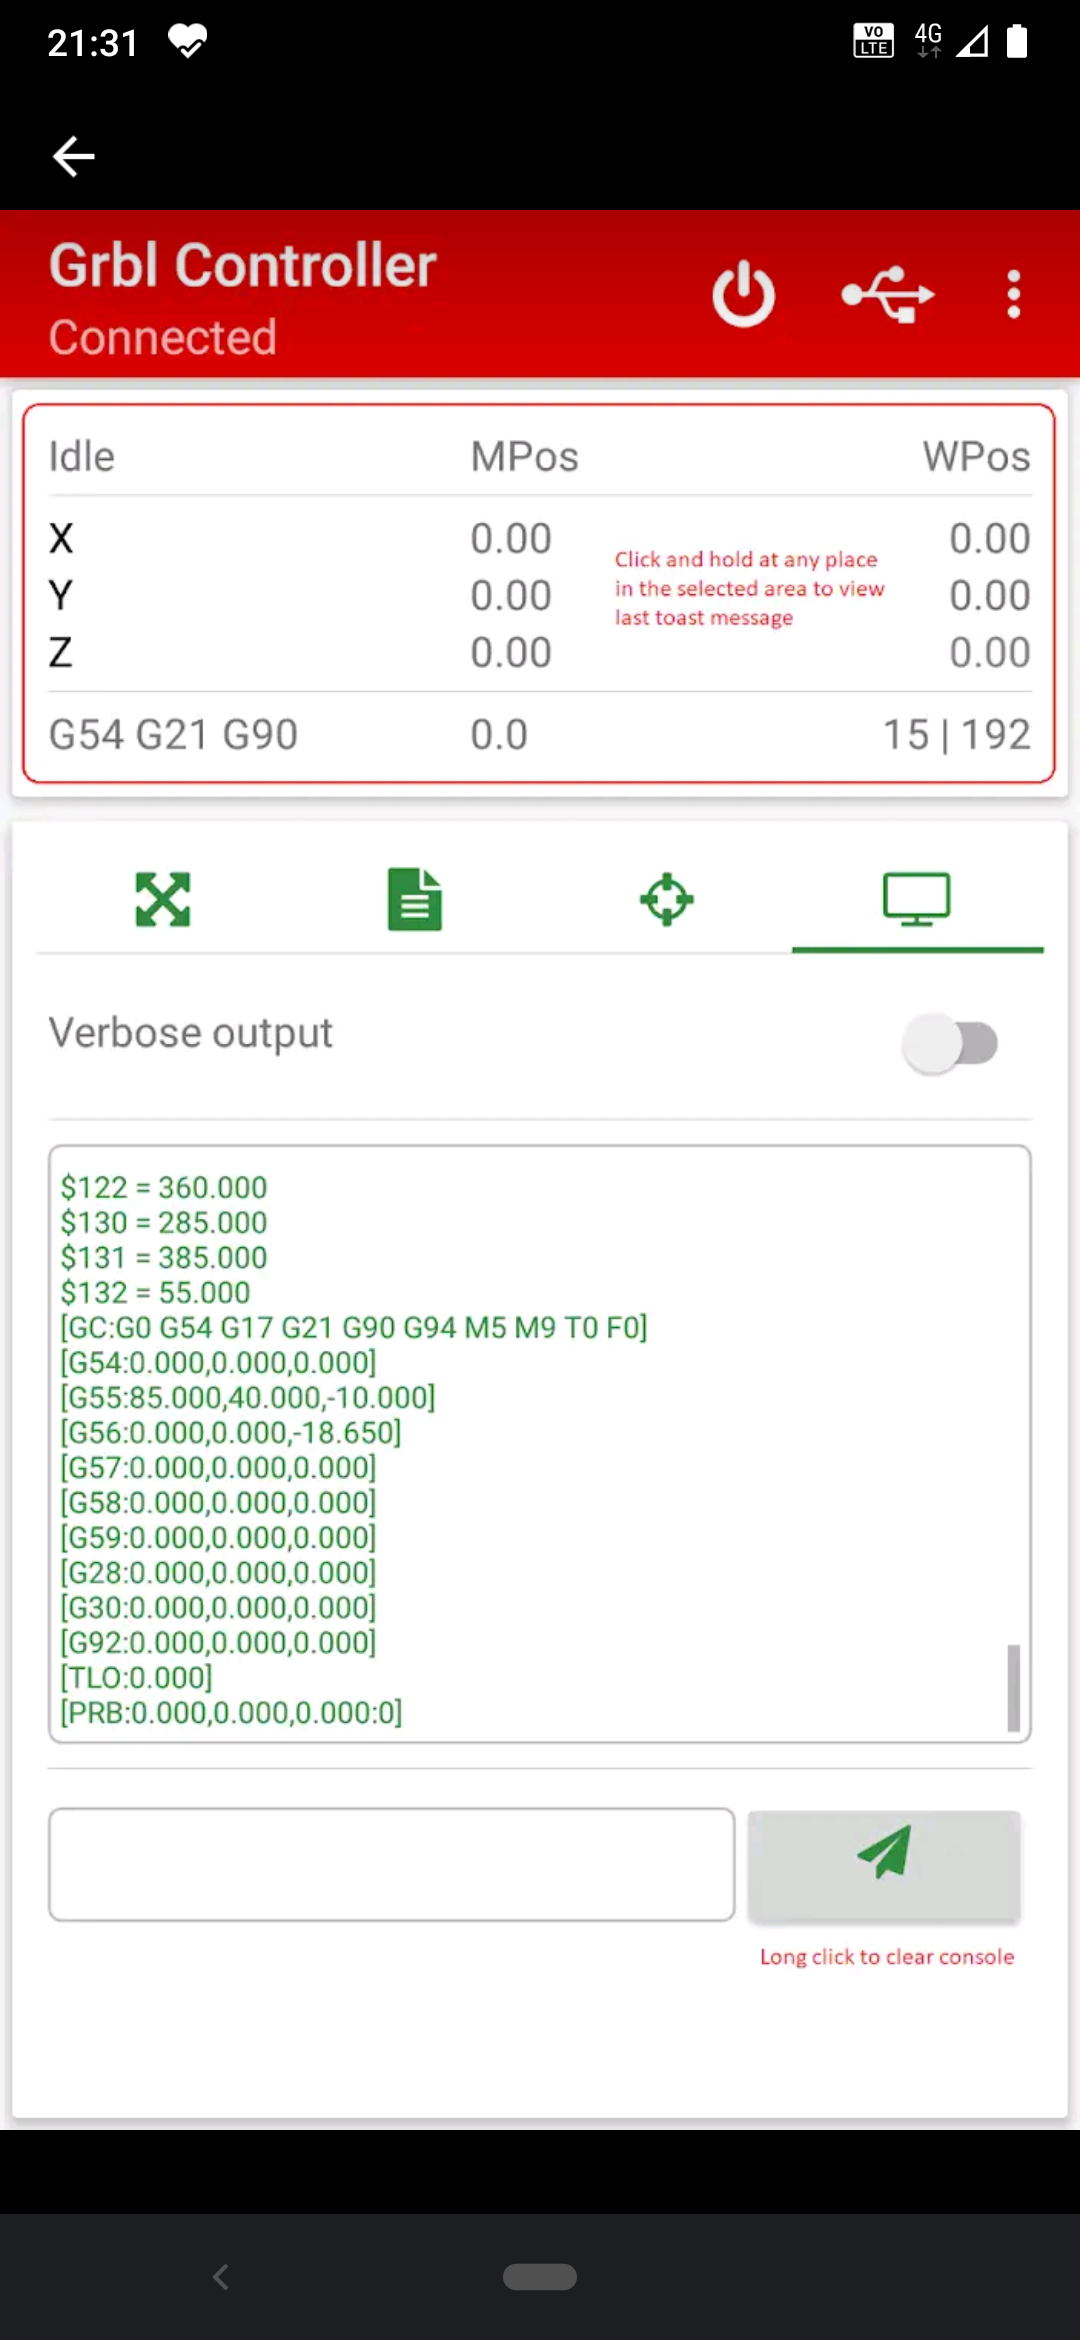Tap the [G30:0.000,0.000,0.000] line
This screenshot has width=1080, height=2340.
pos(218,1607)
